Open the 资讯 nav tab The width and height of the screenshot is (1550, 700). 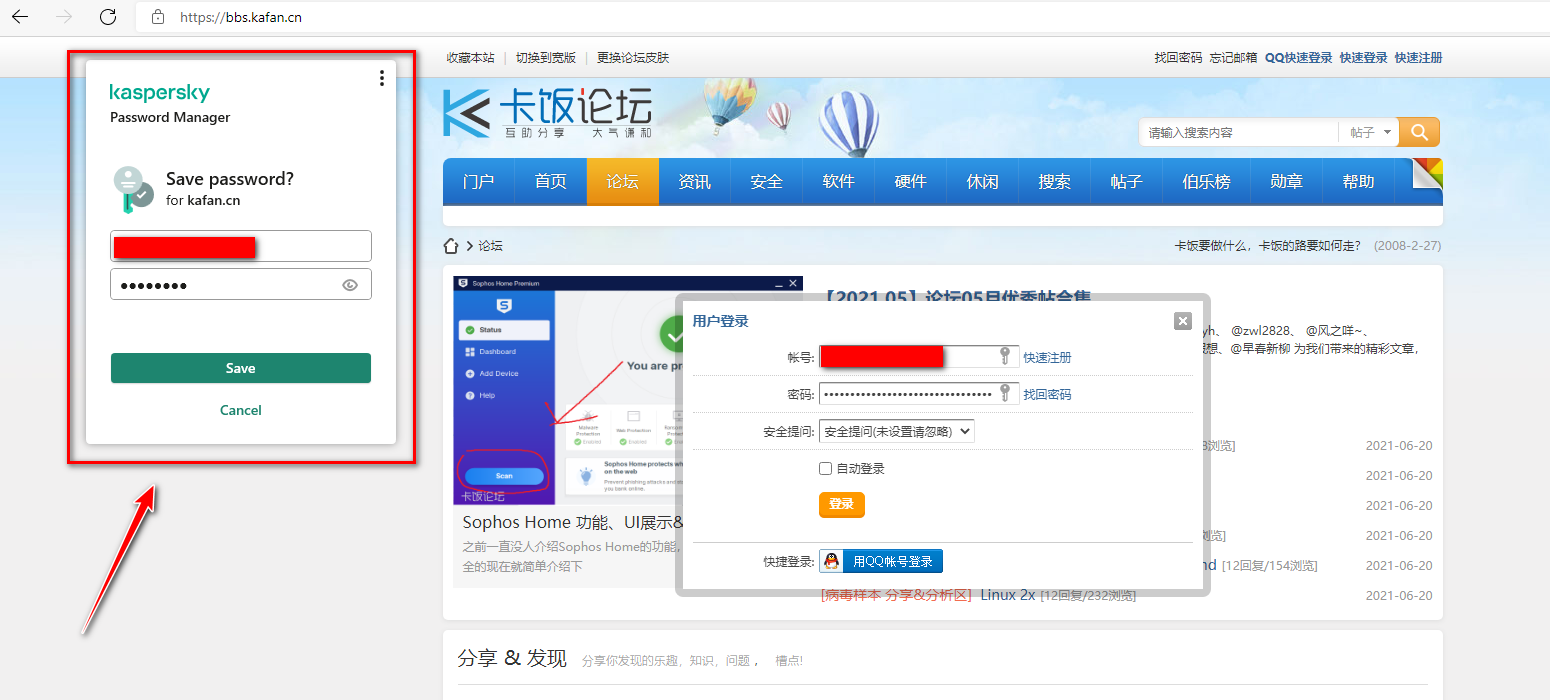click(695, 182)
